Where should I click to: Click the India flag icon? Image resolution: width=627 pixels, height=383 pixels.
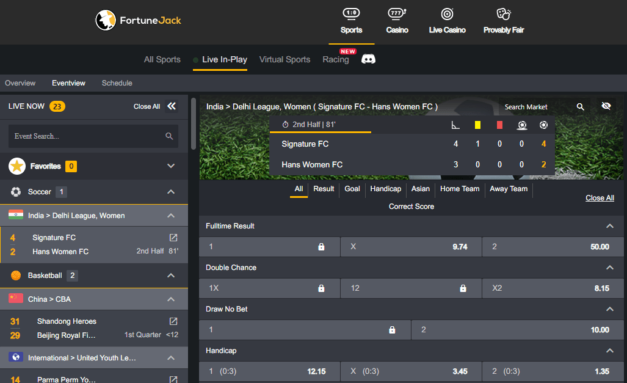pyautogui.click(x=16, y=215)
